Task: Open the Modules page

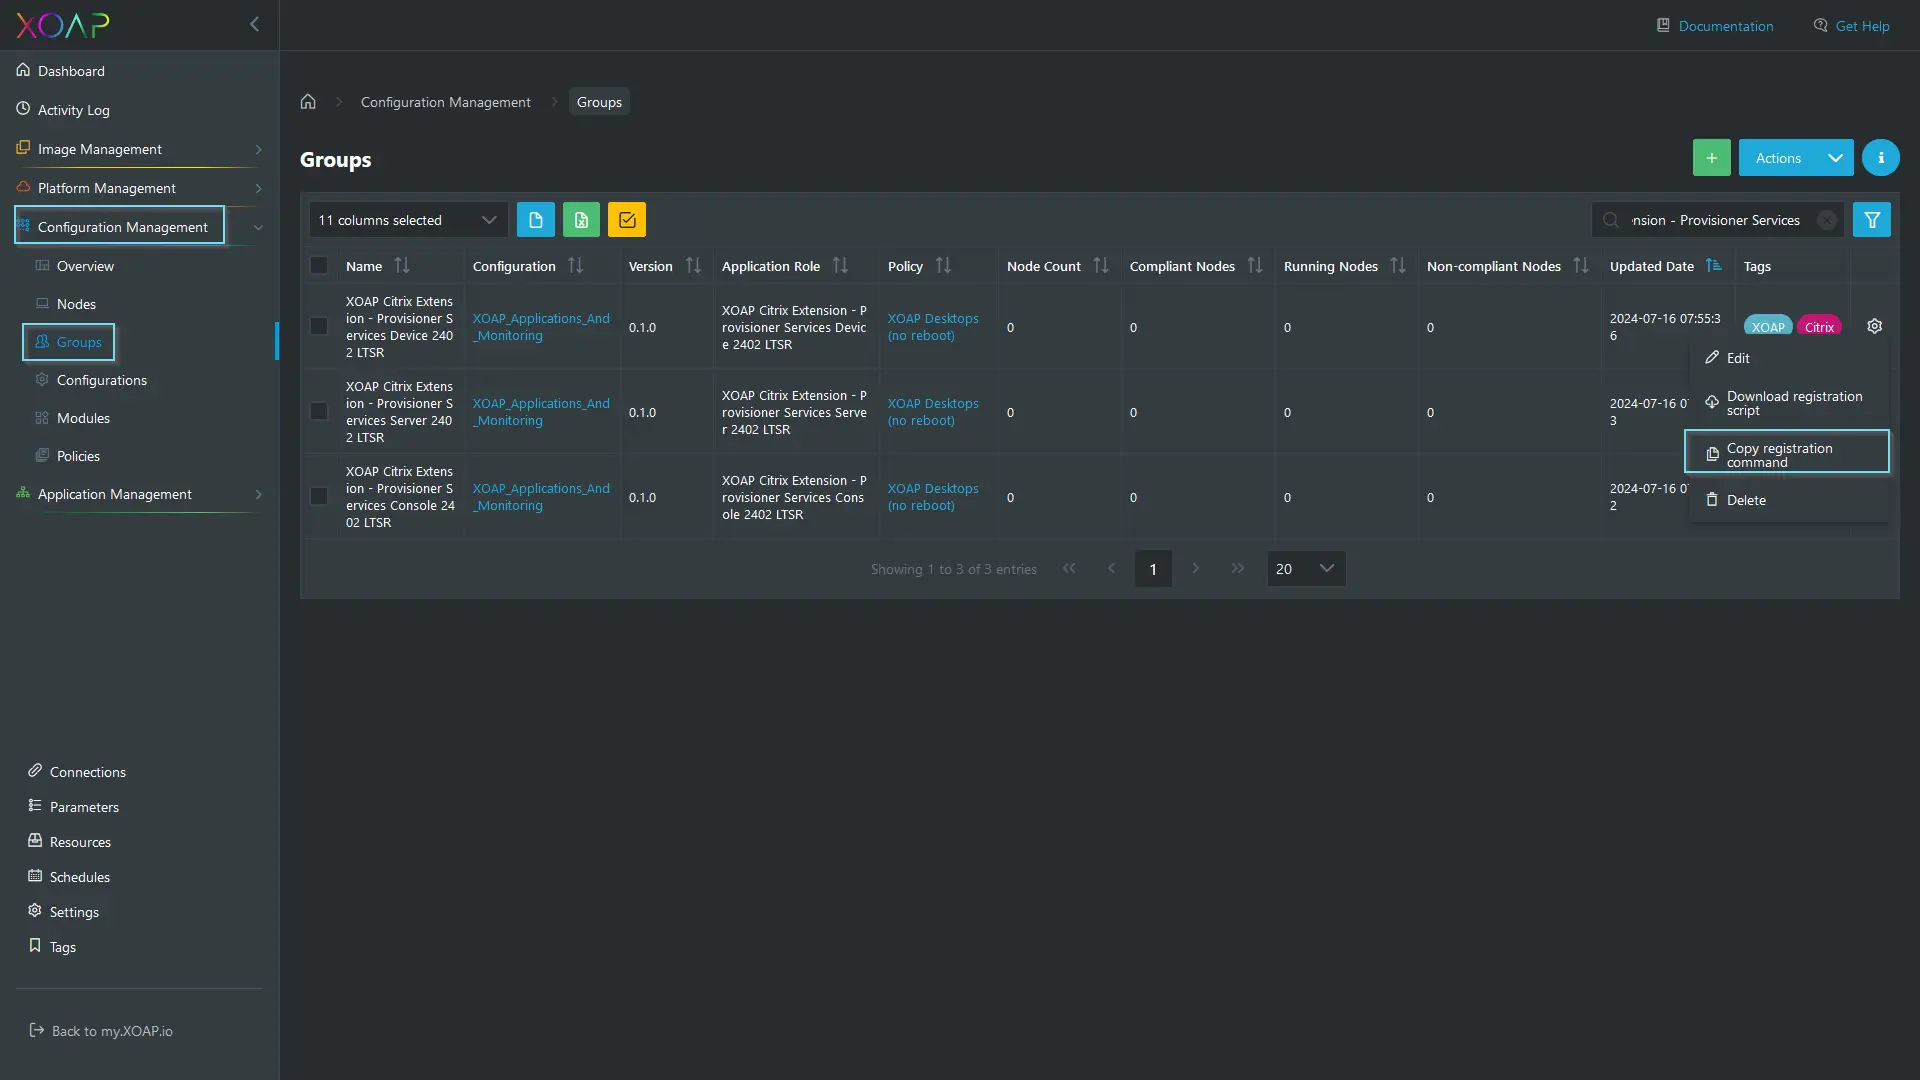Action: coord(83,418)
